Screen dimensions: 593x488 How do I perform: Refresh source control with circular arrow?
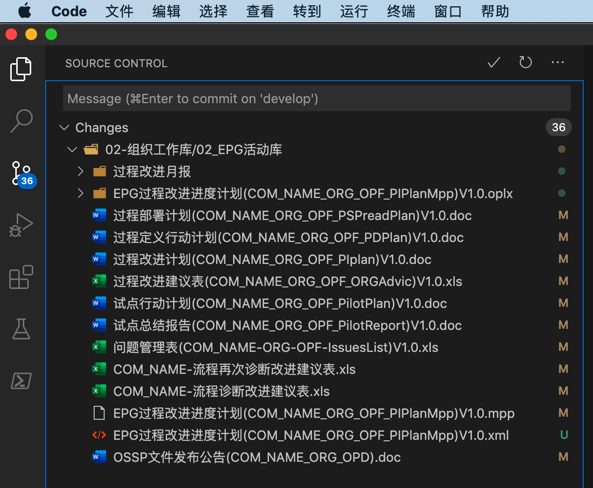point(525,62)
